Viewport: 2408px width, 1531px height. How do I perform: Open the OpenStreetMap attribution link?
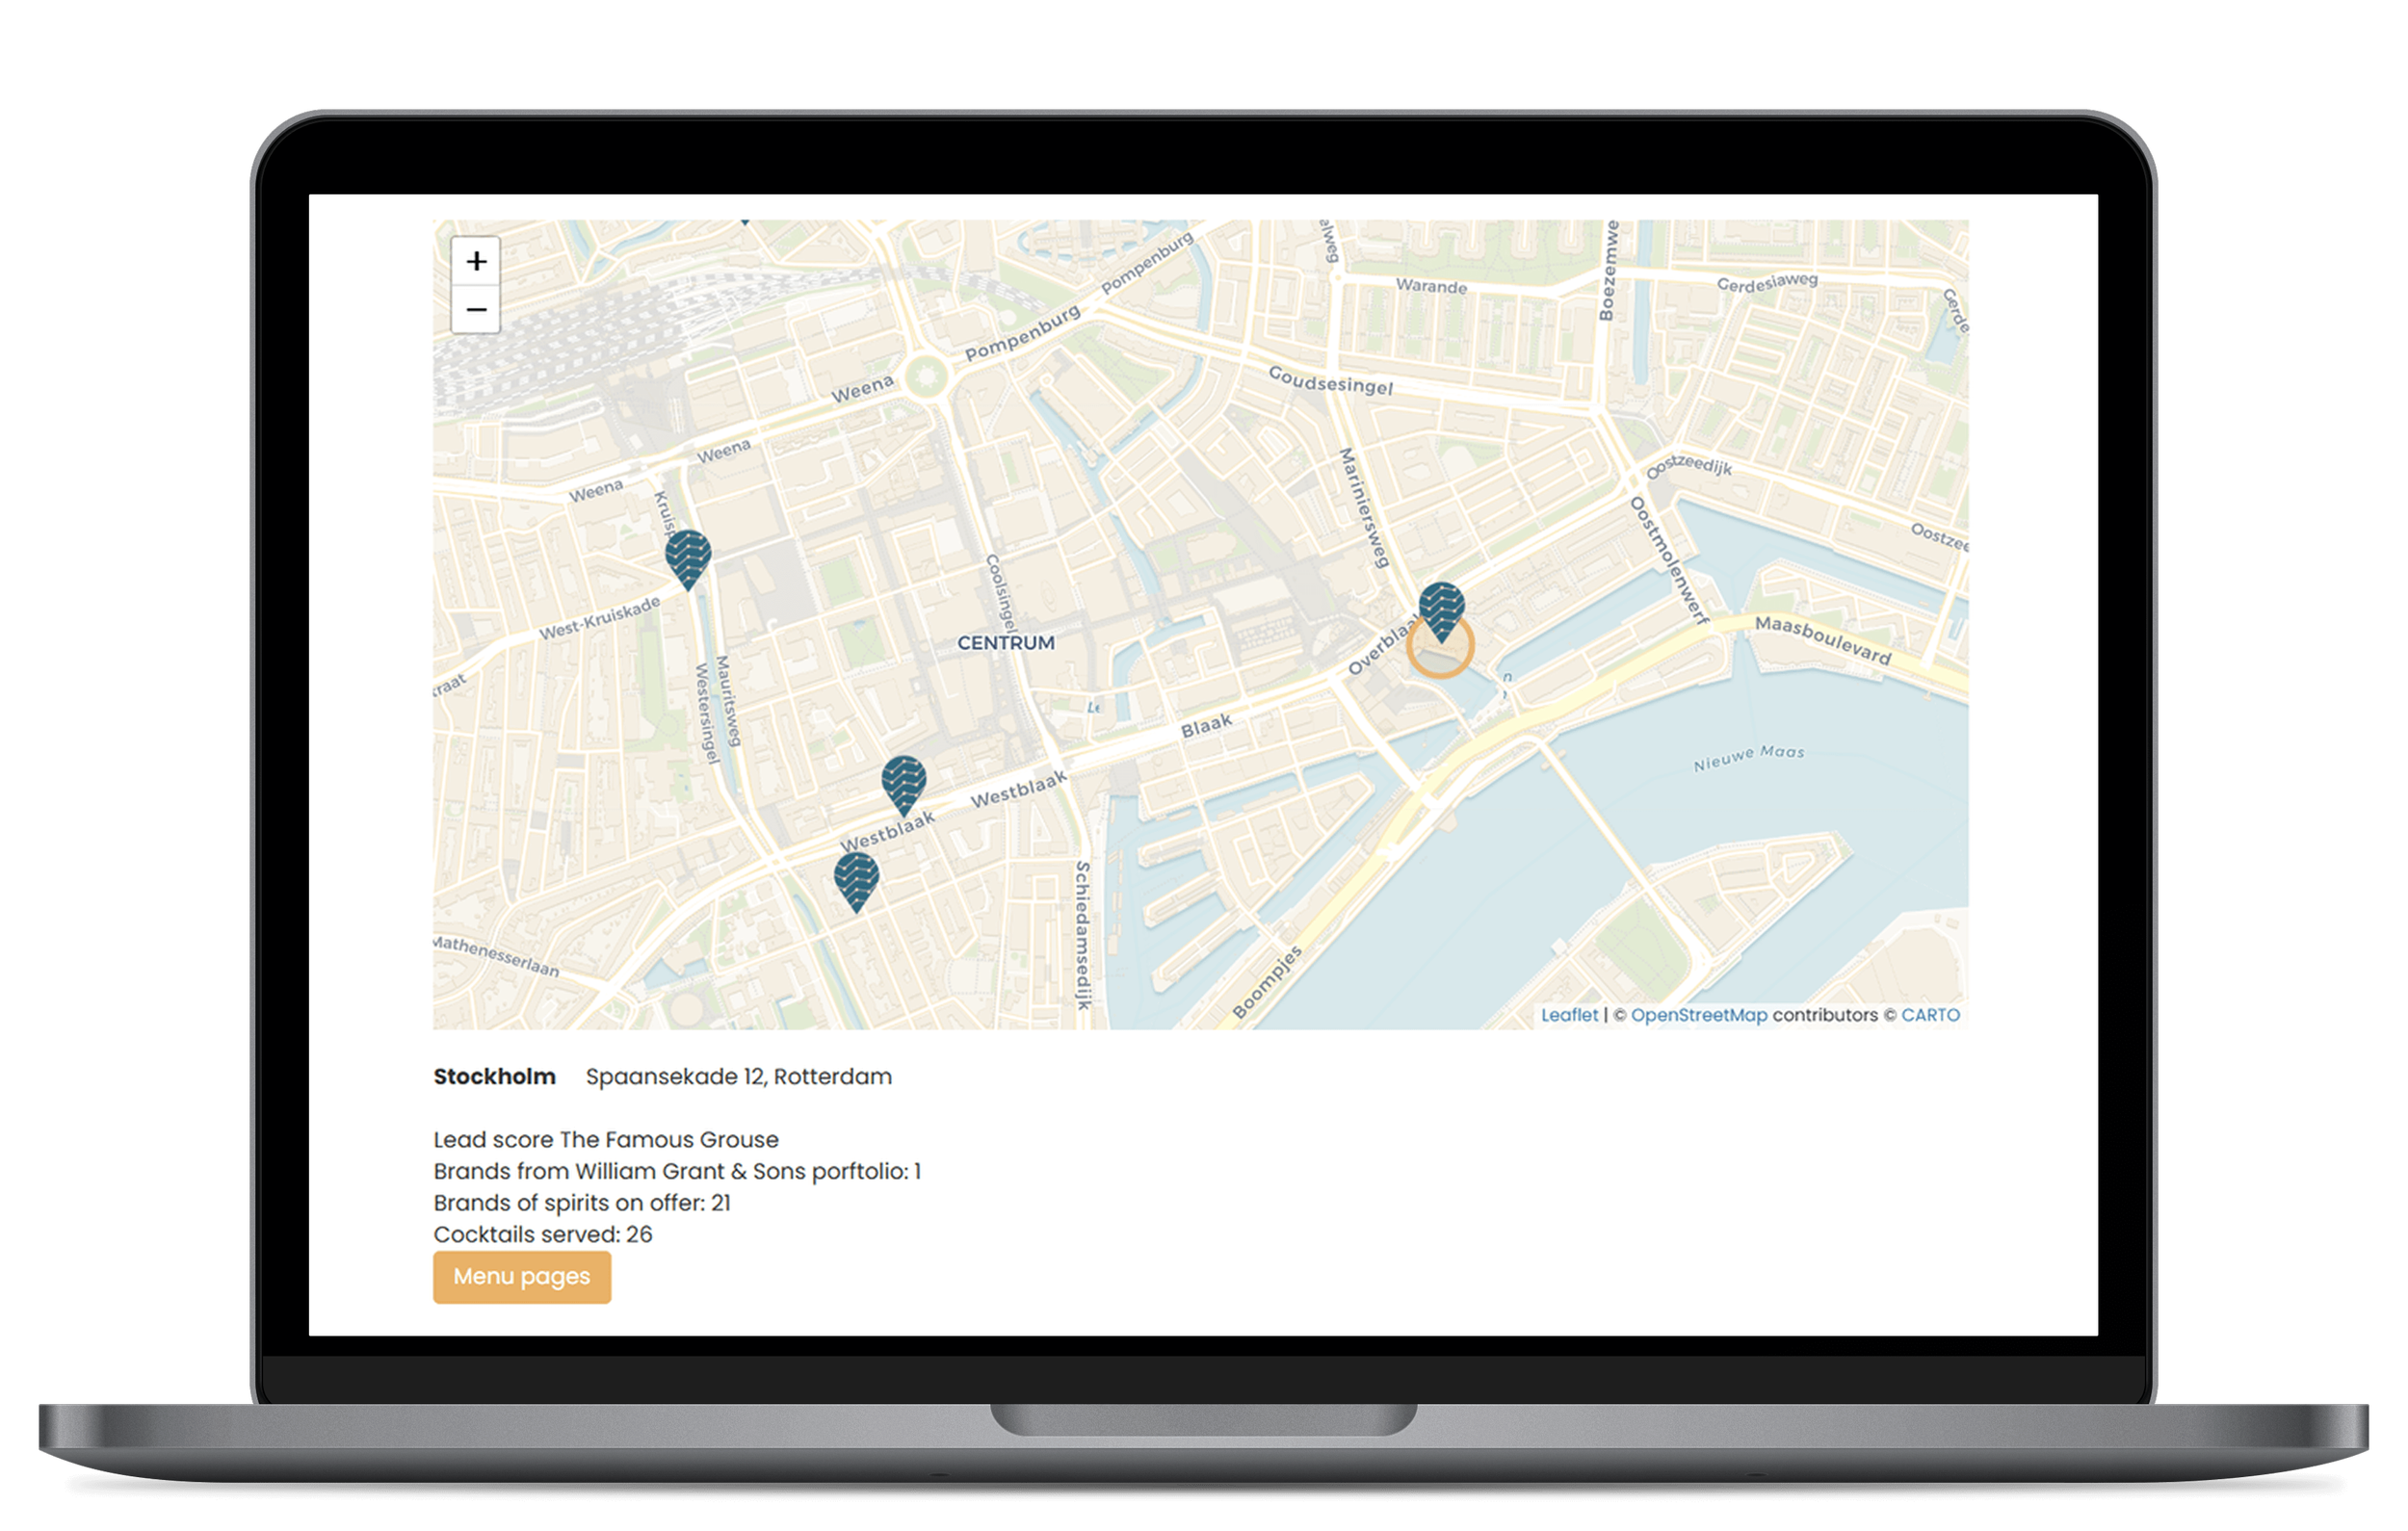coord(1698,1015)
